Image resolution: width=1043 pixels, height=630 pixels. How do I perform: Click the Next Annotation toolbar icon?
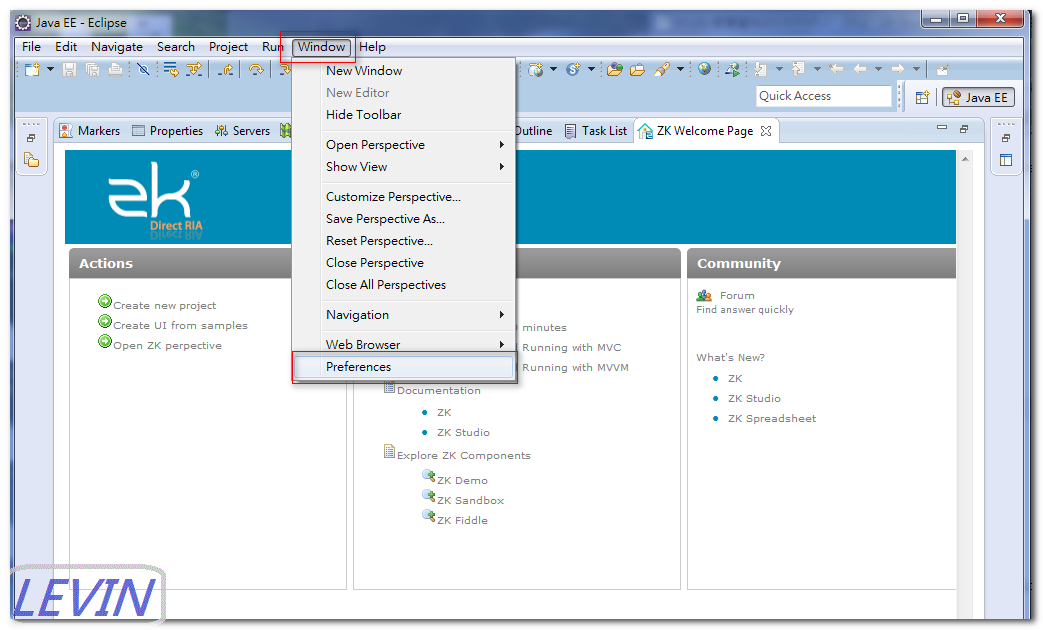point(761,69)
